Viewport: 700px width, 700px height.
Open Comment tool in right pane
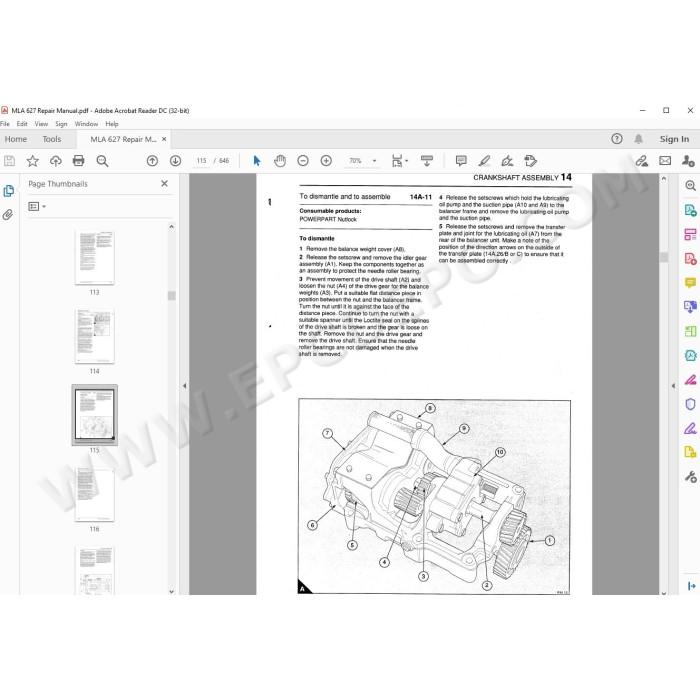(690, 282)
